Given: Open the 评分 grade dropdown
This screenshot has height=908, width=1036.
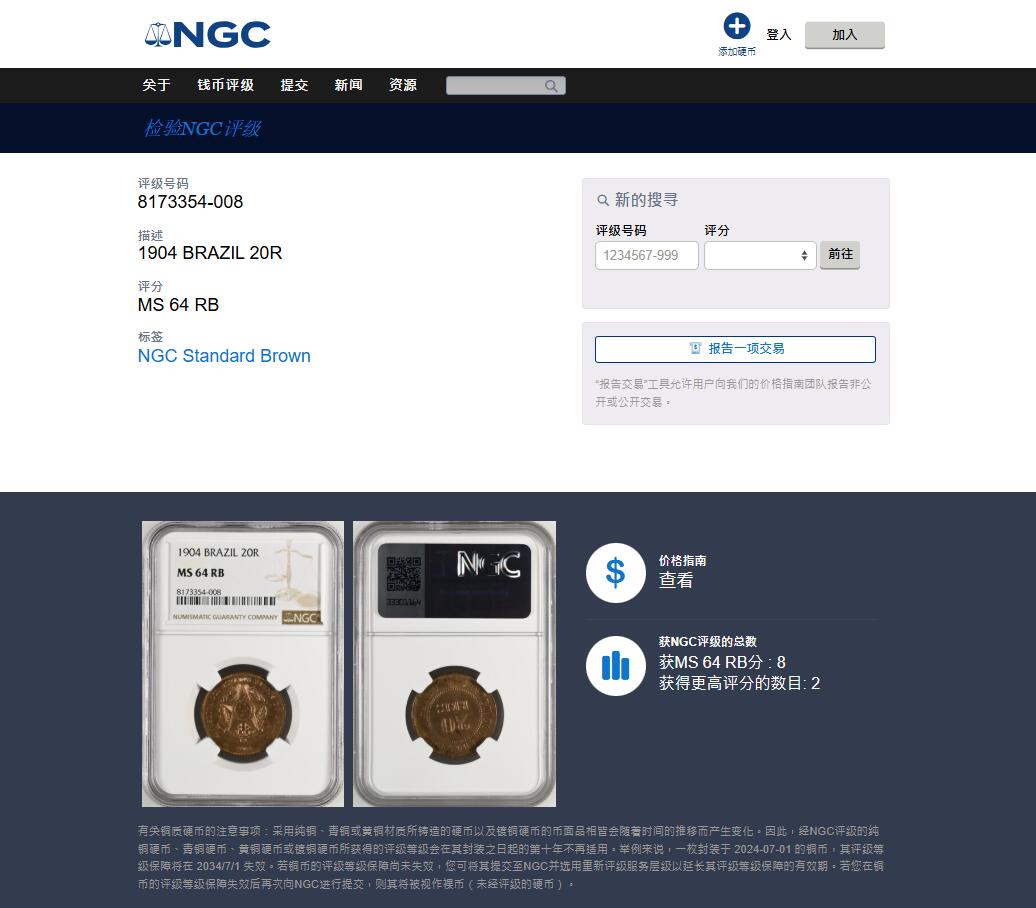Looking at the screenshot, I should click(760, 256).
